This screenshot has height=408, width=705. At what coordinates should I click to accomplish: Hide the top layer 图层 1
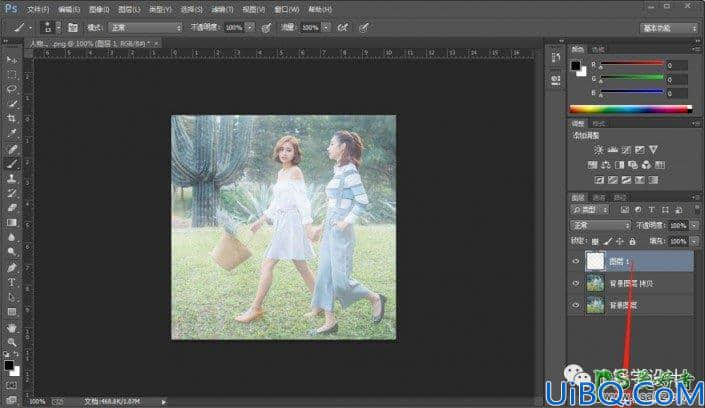[576, 261]
